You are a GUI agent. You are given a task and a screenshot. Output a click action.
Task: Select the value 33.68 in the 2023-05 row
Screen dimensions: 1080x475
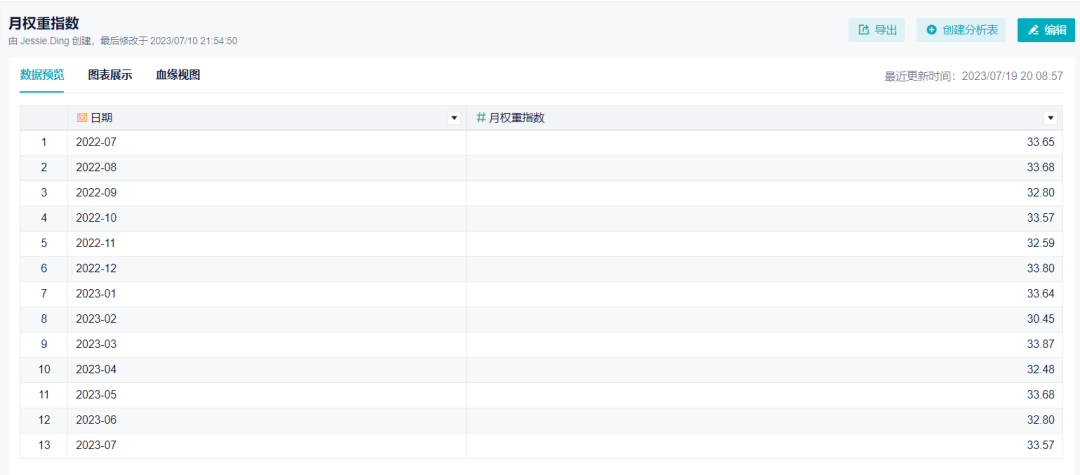[1040, 395]
